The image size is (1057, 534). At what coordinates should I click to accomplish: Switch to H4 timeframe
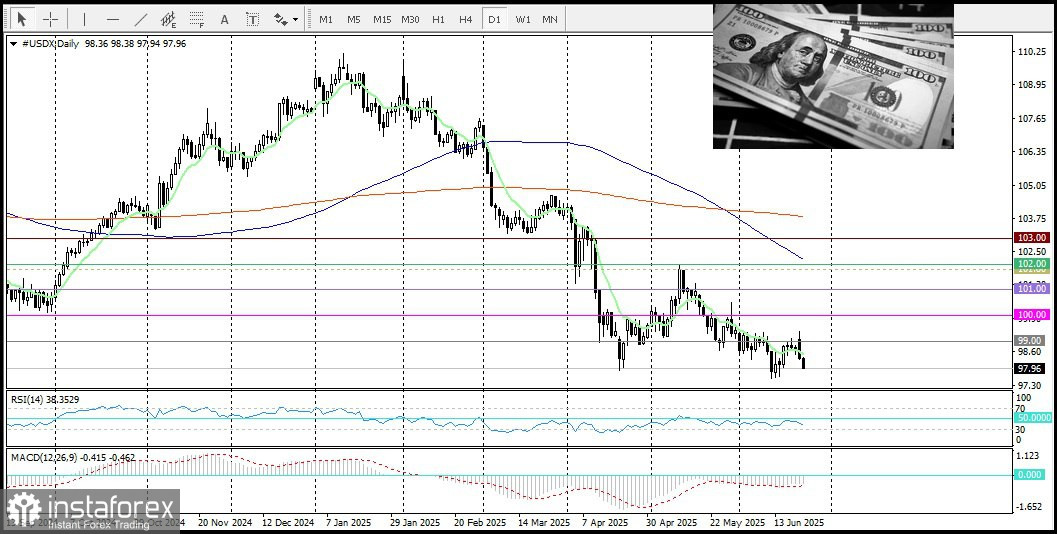pyautogui.click(x=466, y=20)
